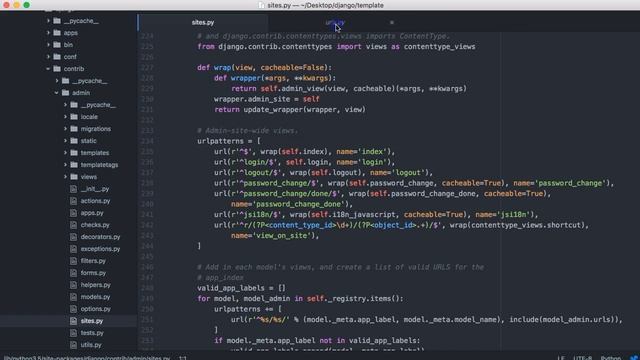This screenshot has height=360, width=640.
Task: Click the LF line ending selector
Action: (x=561, y=358)
